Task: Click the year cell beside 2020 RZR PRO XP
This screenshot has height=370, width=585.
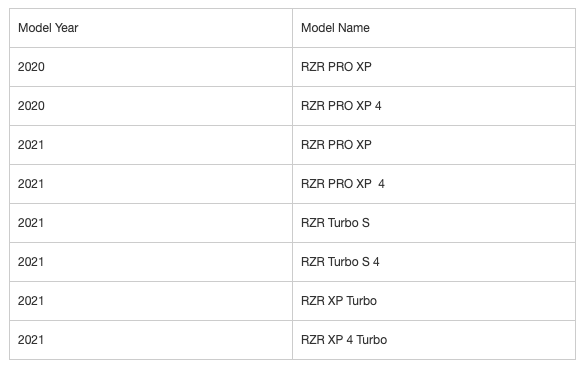Action: point(151,67)
